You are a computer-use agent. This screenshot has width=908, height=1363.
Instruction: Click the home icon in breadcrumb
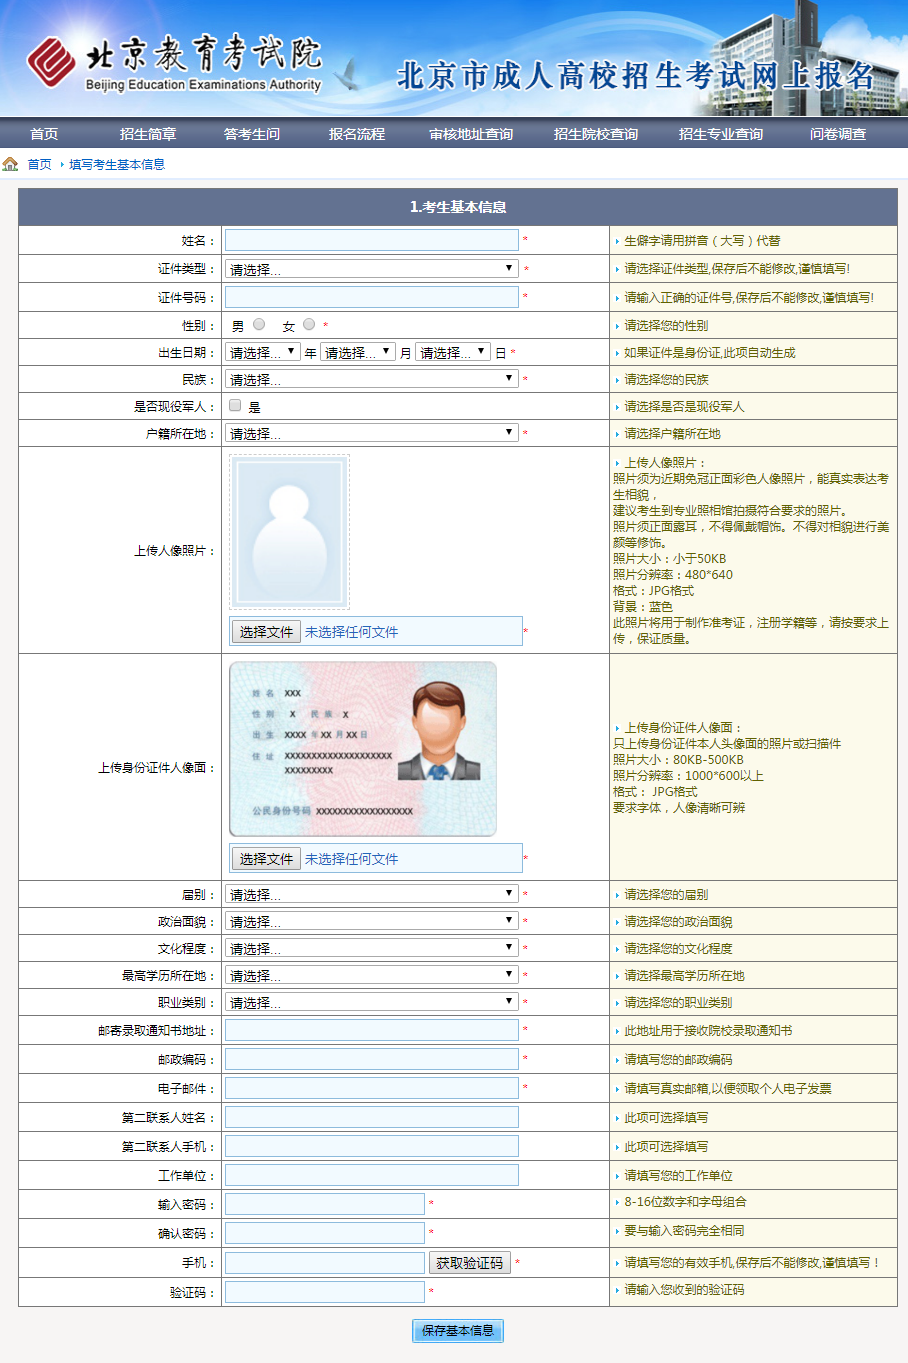(11, 164)
